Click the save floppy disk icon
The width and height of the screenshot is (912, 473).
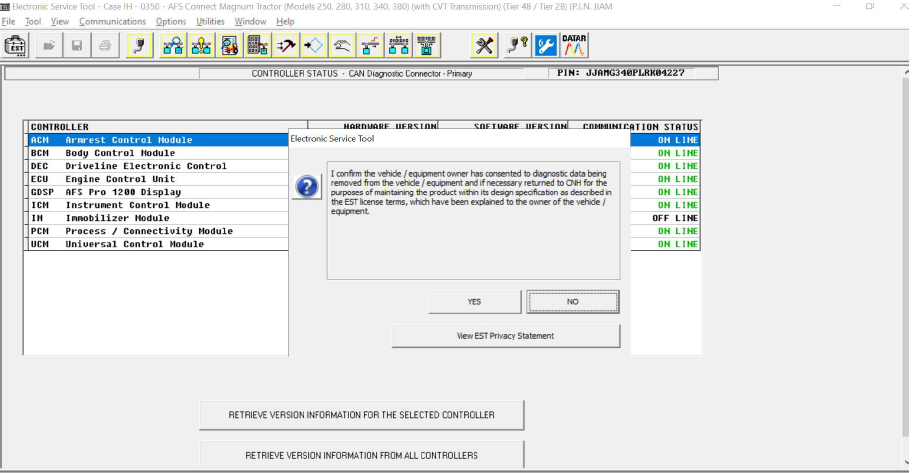tap(77, 45)
